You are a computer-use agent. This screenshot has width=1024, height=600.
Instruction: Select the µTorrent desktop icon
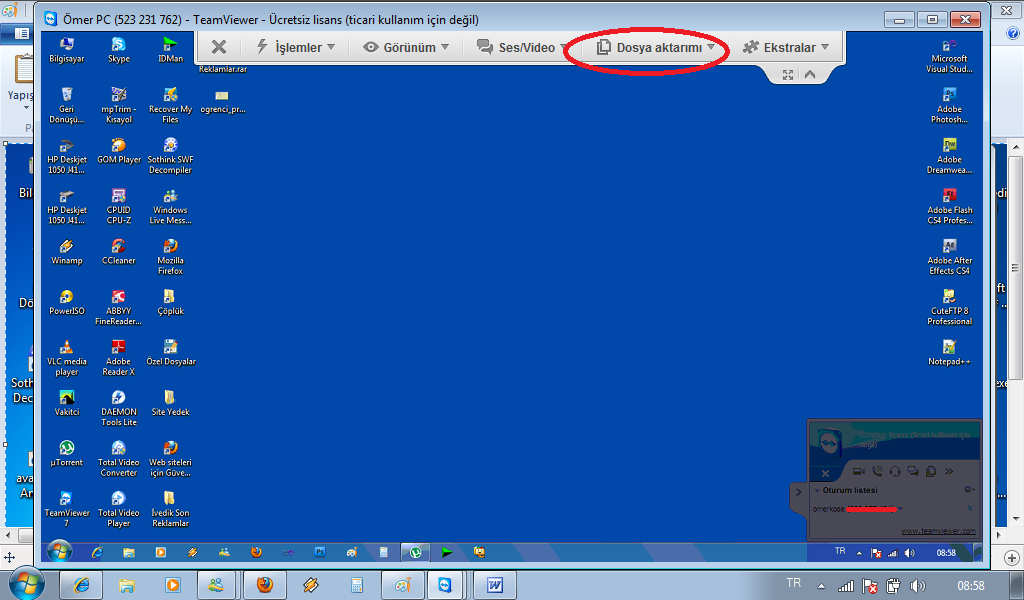coord(67,454)
